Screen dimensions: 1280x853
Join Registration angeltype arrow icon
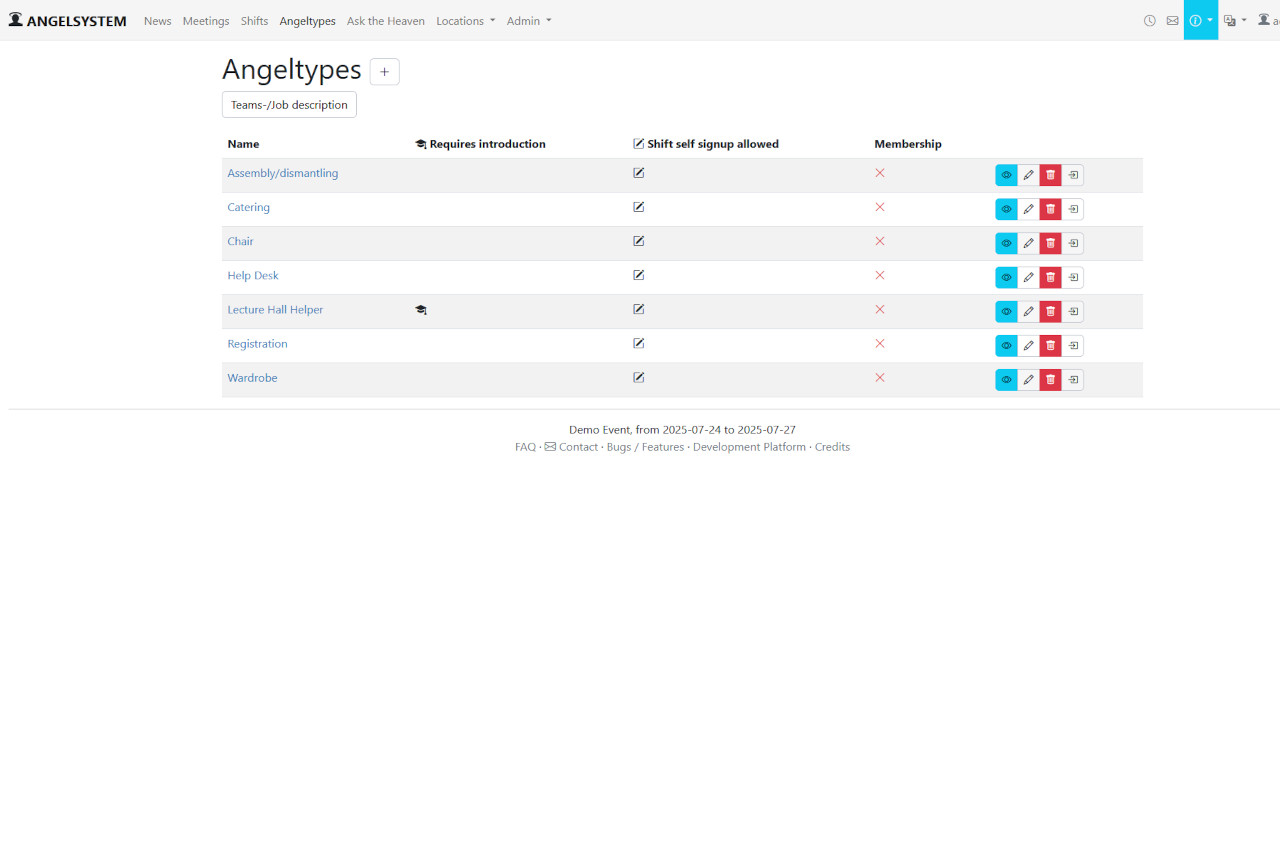pyautogui.click(x=1073, y=345)
